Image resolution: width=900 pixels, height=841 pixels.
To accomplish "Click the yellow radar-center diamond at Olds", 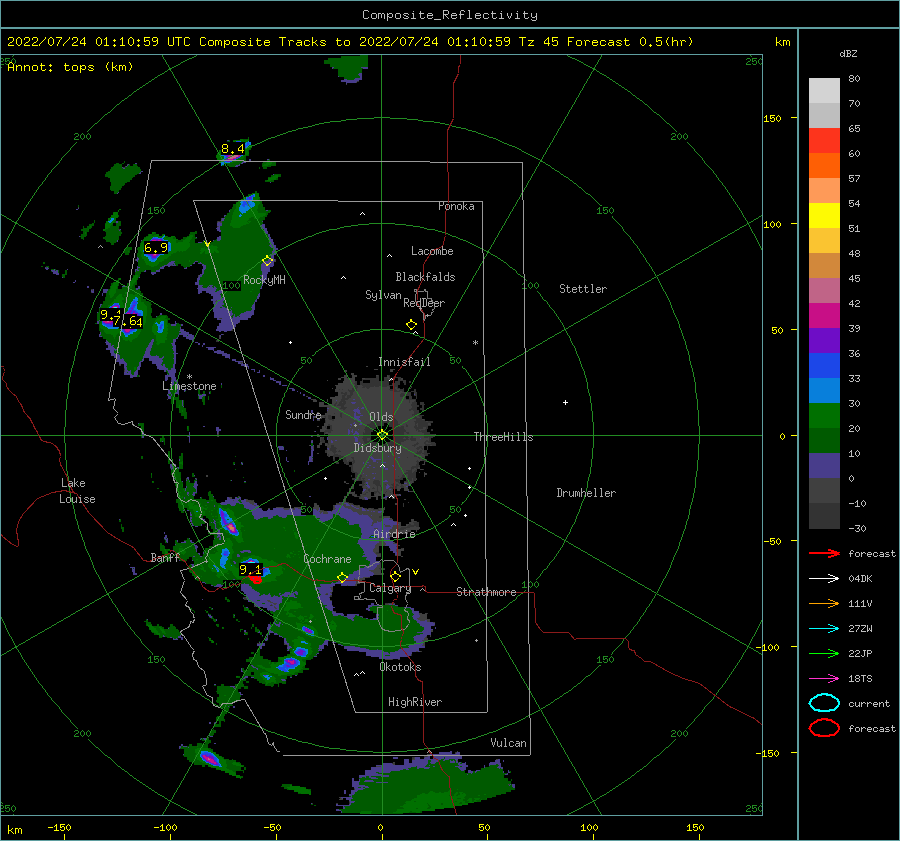I will point(382,435).
